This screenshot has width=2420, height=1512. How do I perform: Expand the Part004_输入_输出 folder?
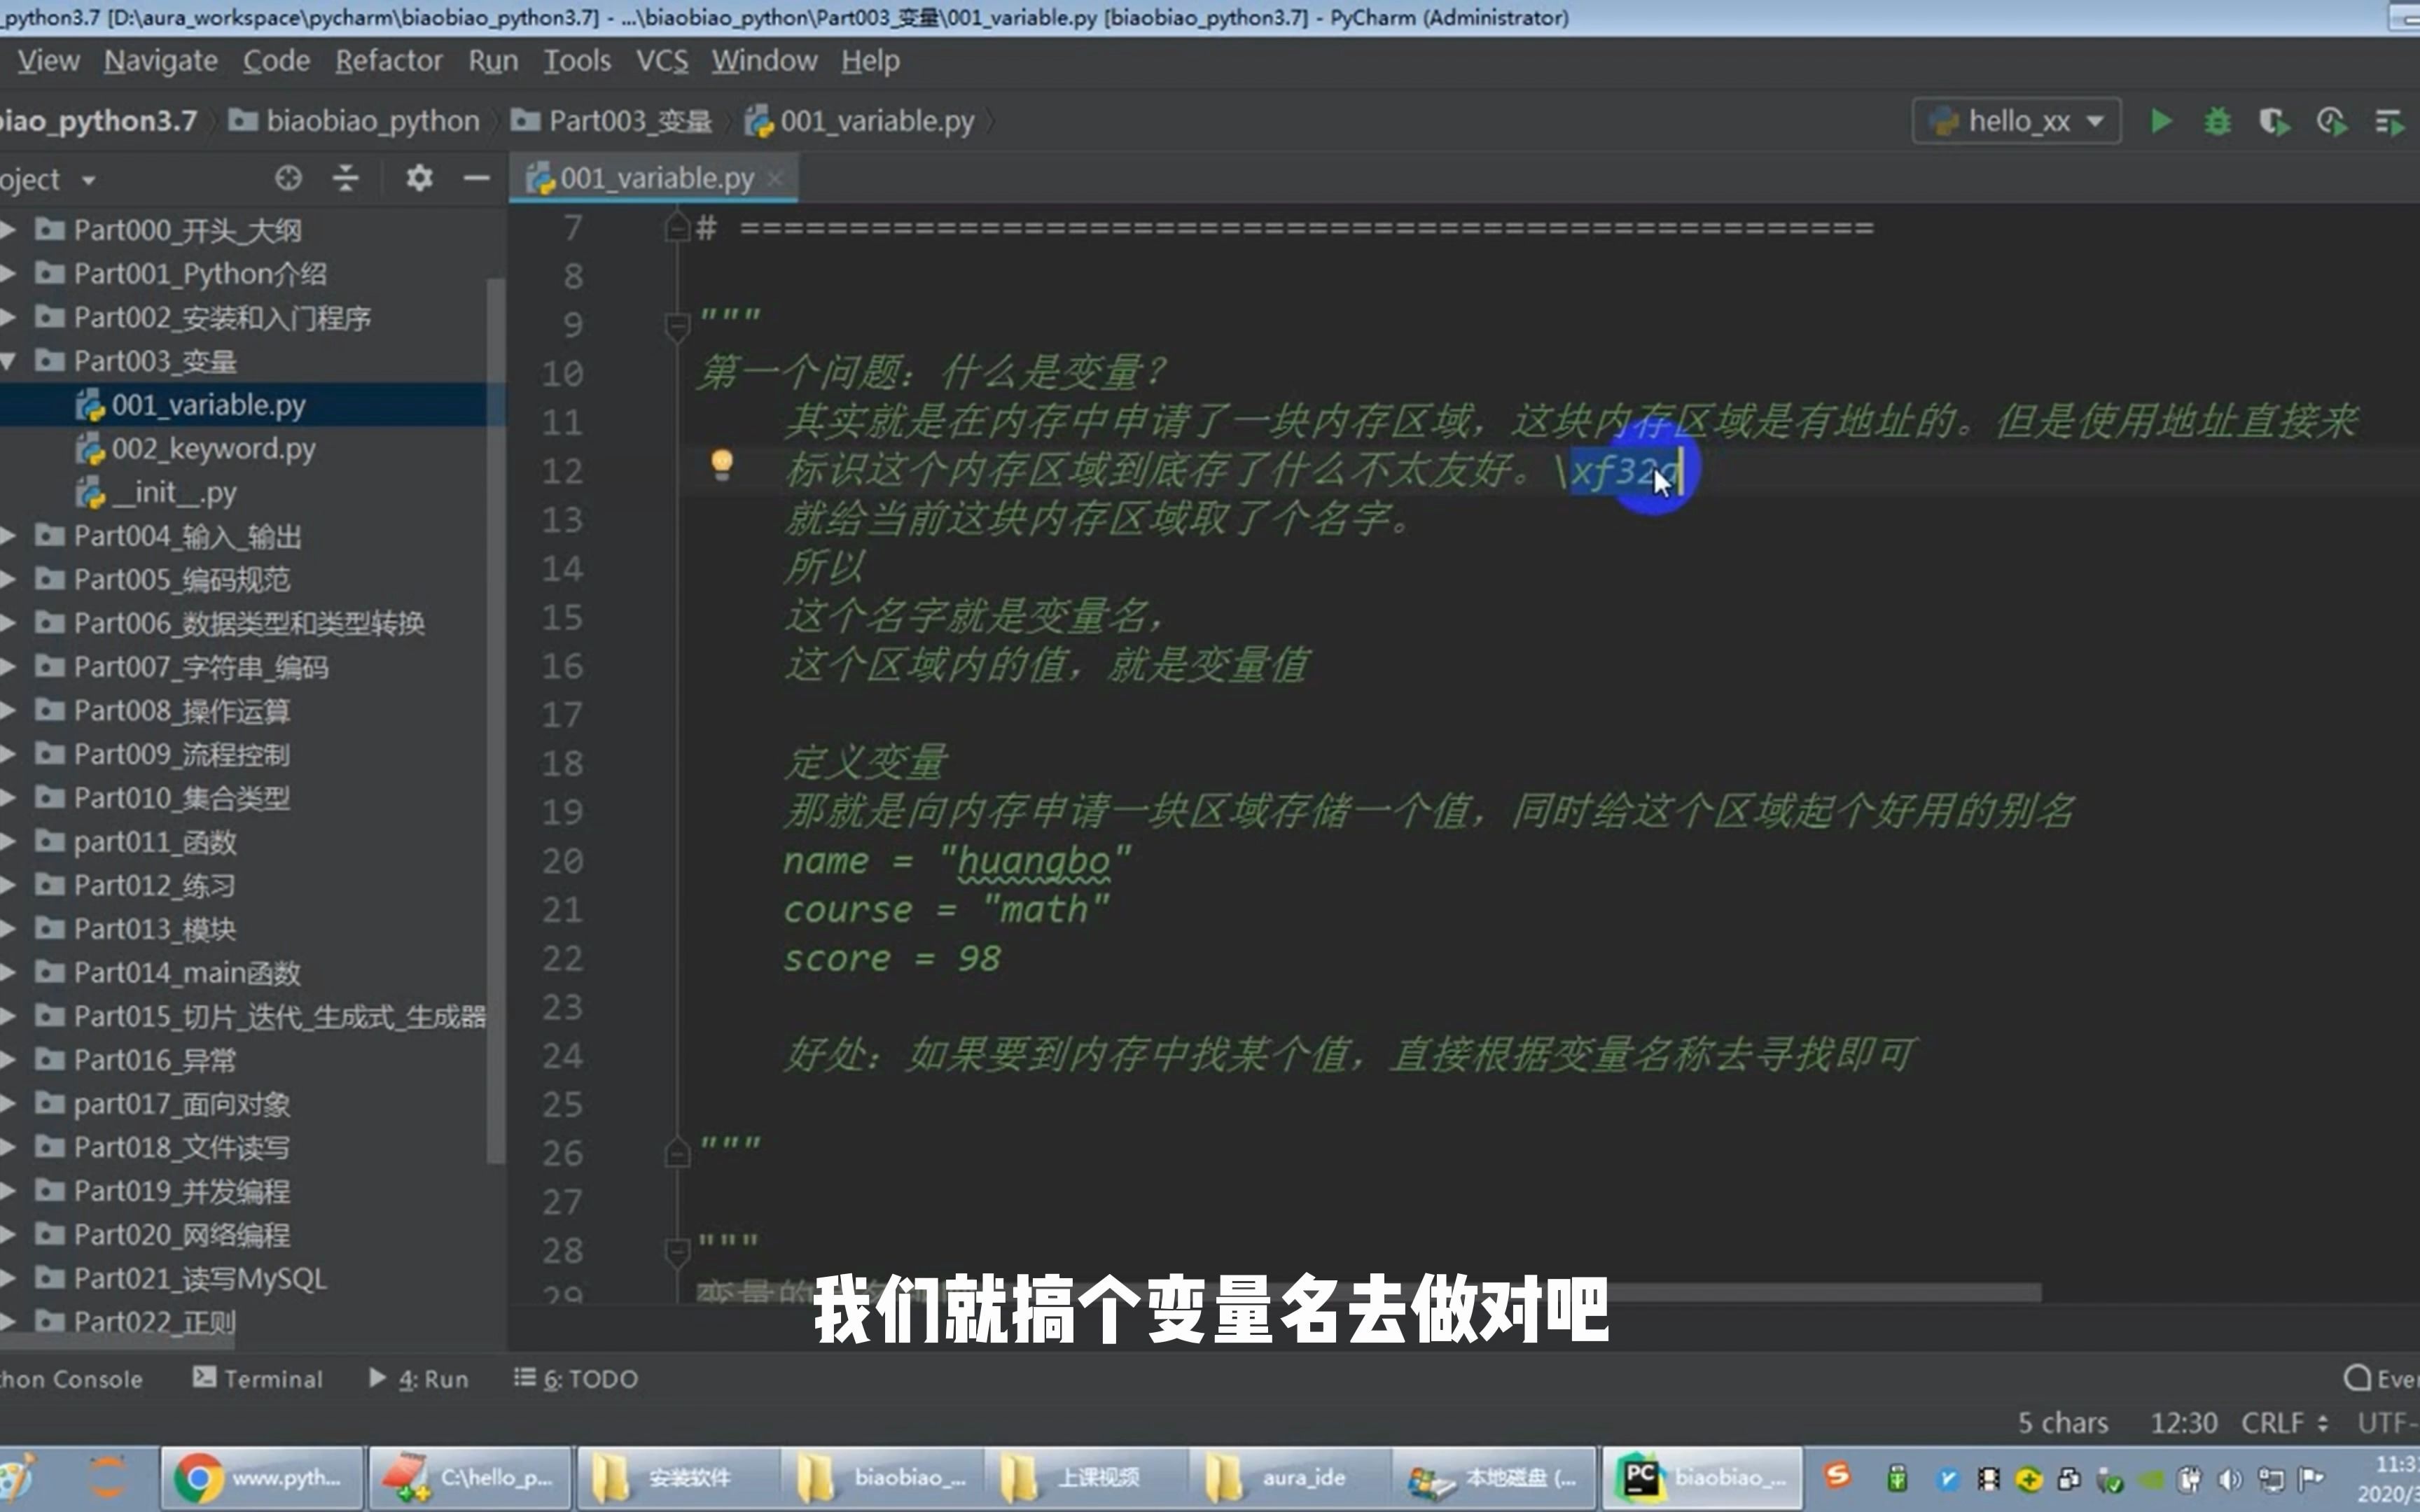coord(8,536)
